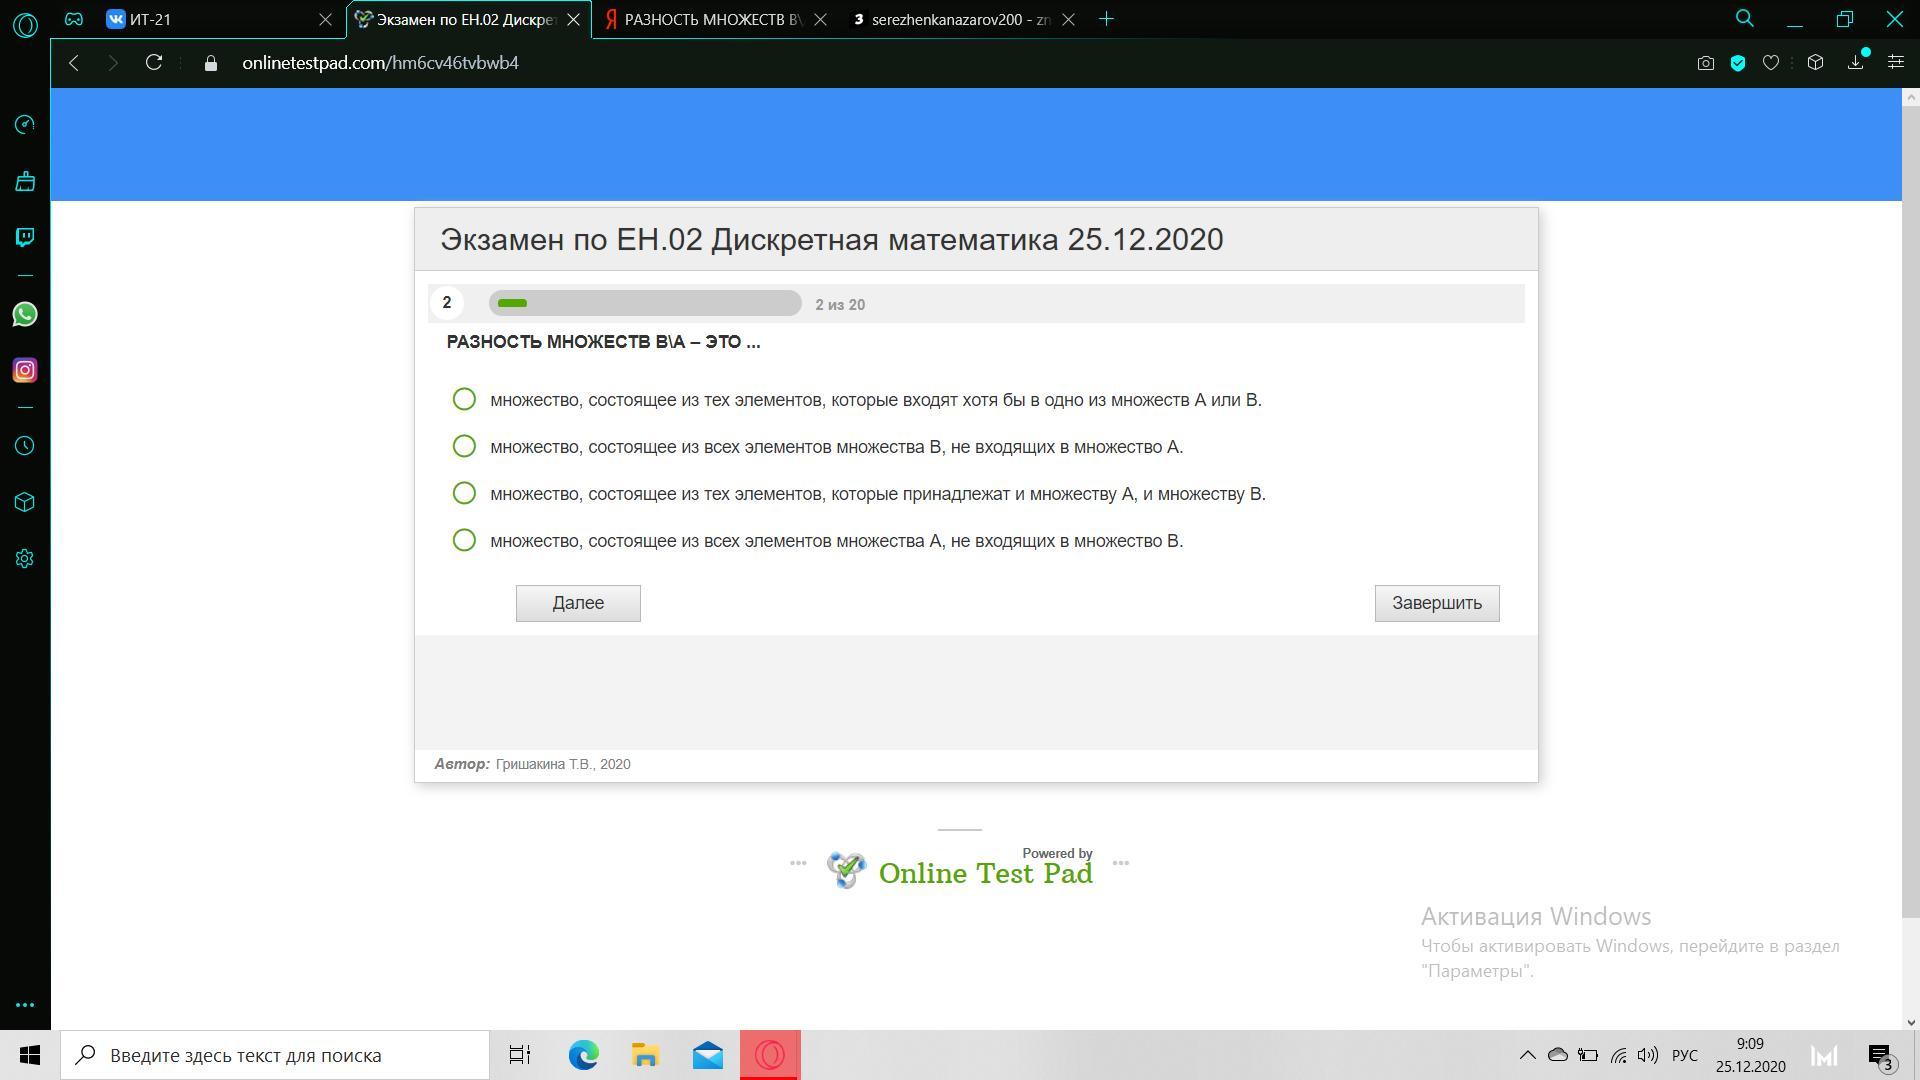Switch to the ИТ-21 VK tab
The height and width of the screenshot is (1080, 1920).
210,19
